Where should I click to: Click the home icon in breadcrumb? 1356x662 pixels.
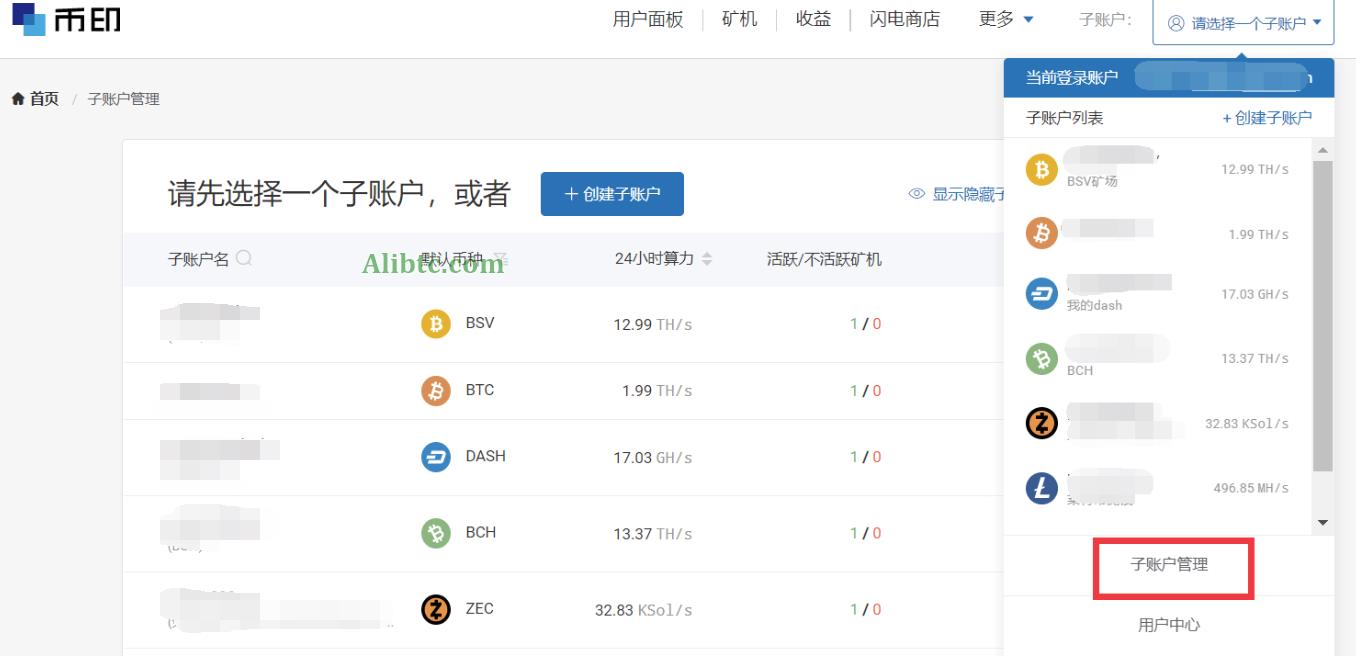point(18,98)
